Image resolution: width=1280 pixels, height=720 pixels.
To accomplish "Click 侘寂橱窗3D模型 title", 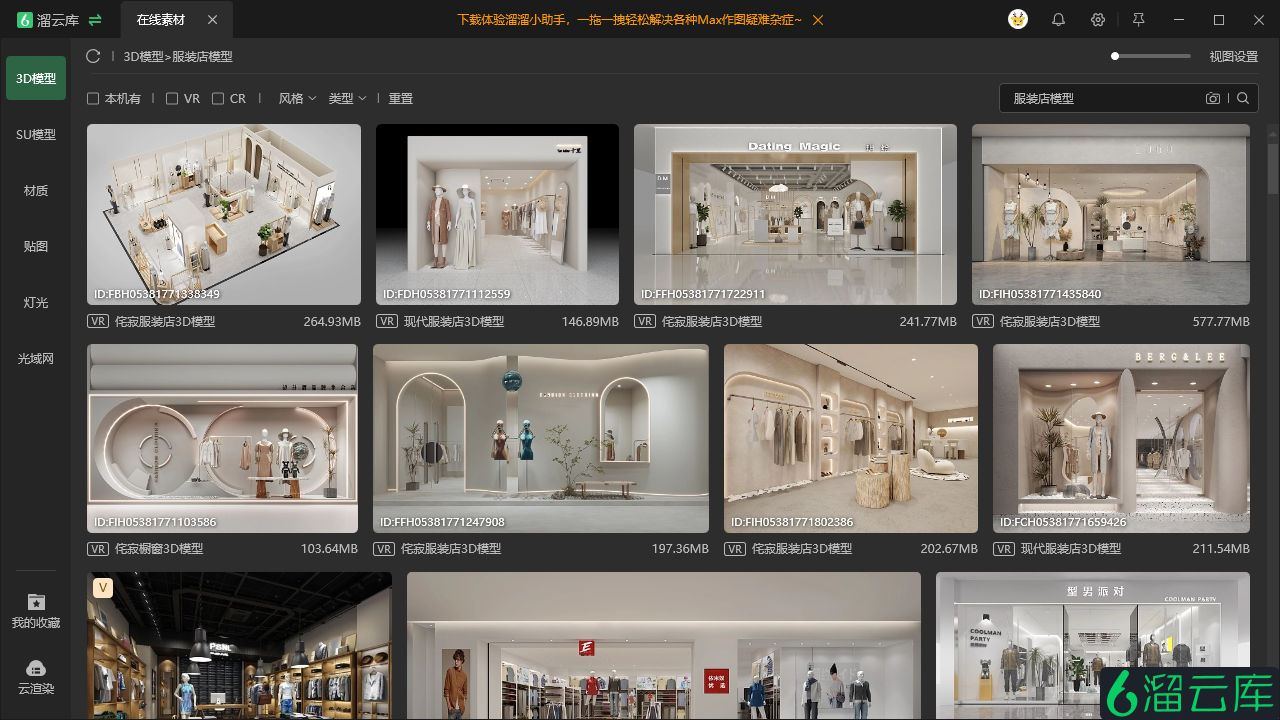I will tap(159, 549).
